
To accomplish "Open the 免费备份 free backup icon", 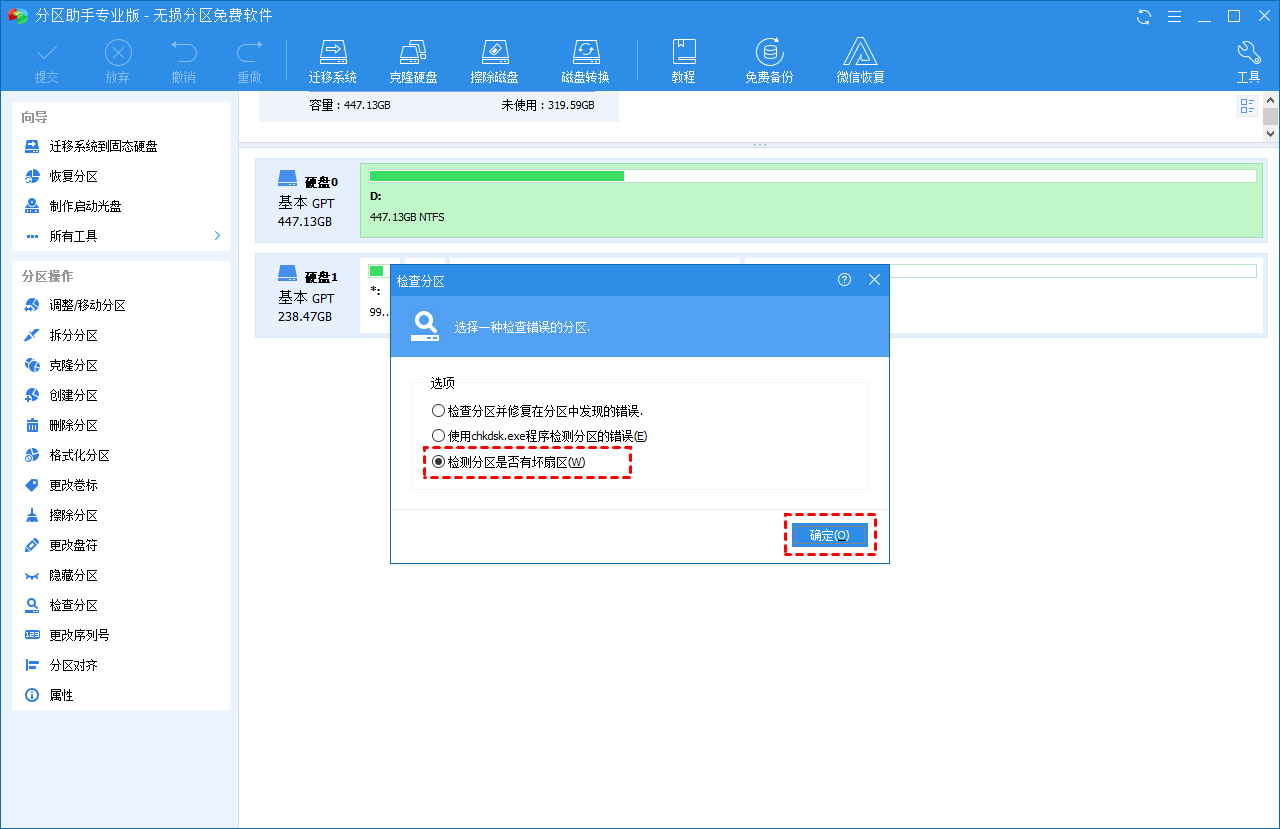I will point(769,62).
